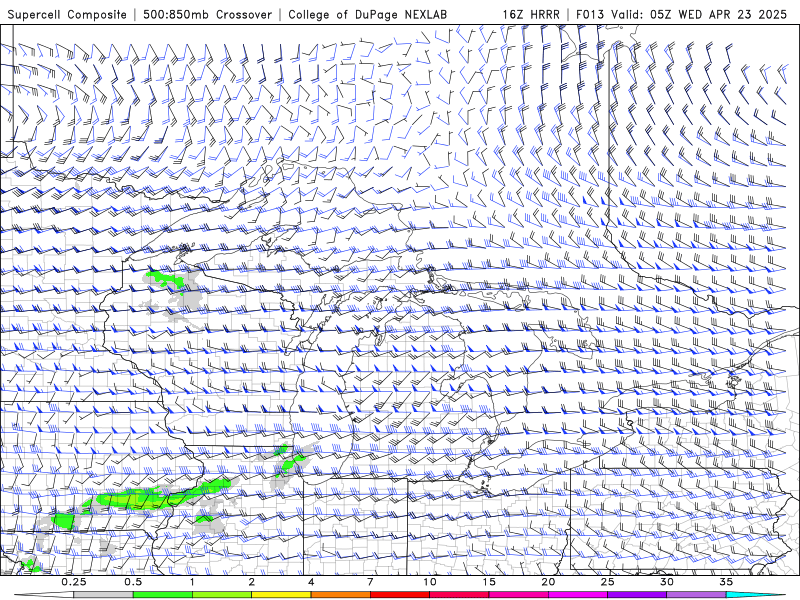Pick the red 7–10 color bar segment
The image size is (800, 600).
pos(400,595)
